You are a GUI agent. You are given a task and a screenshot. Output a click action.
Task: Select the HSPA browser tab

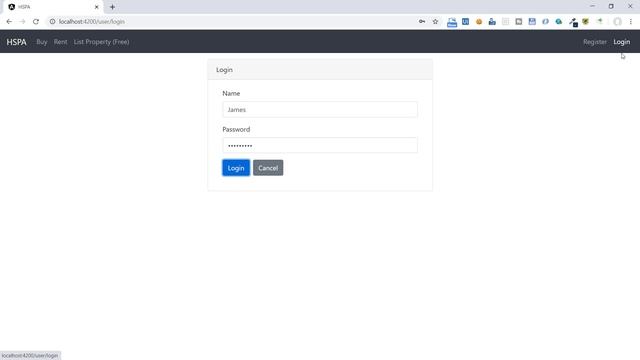[x=53, y=7]
